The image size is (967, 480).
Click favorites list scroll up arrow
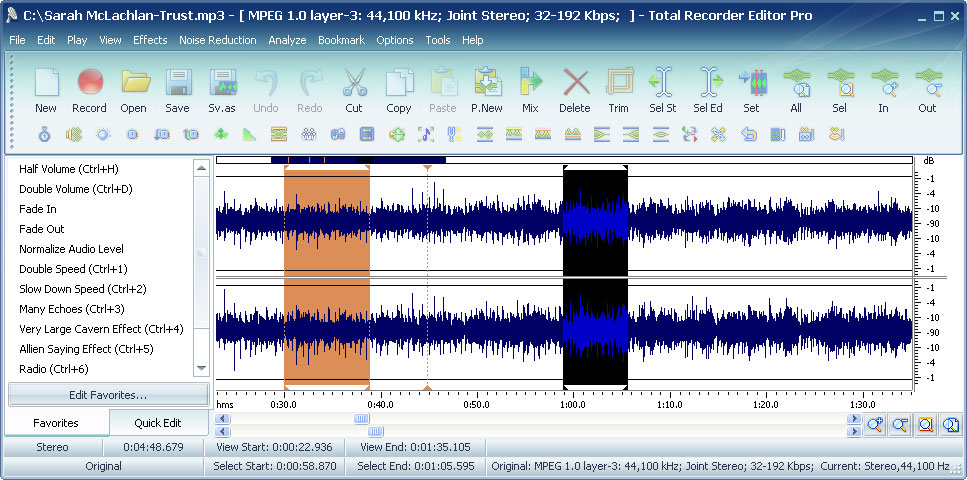pyautogui.click(x=201, y=168)
